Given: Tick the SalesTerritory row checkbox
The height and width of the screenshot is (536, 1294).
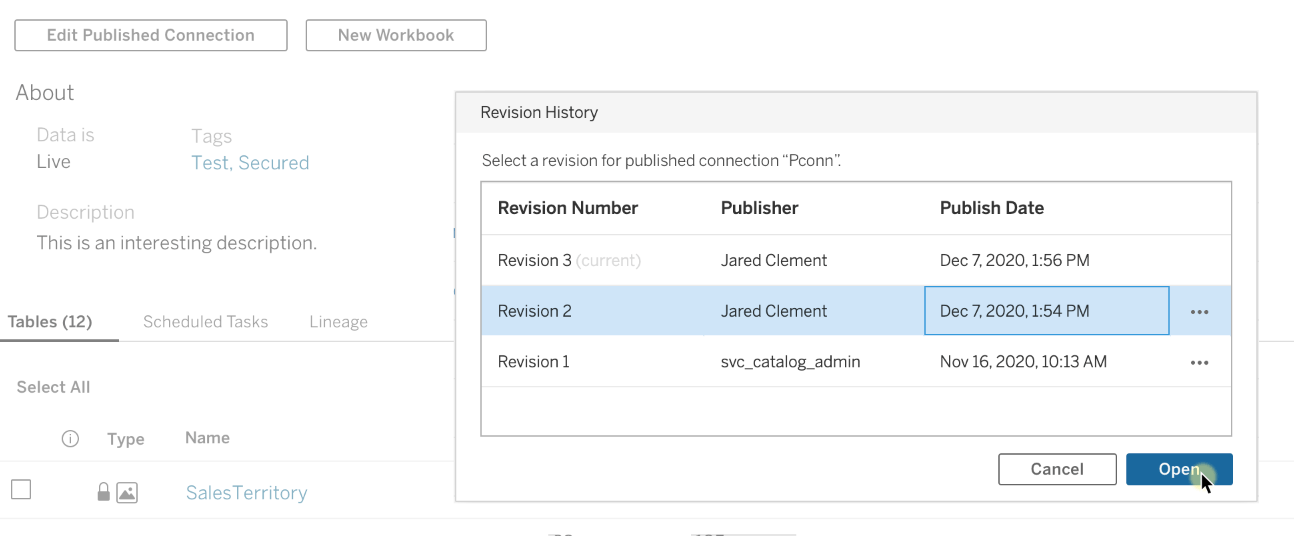Looking at the screenshot, I should click(x=21, y=490).
